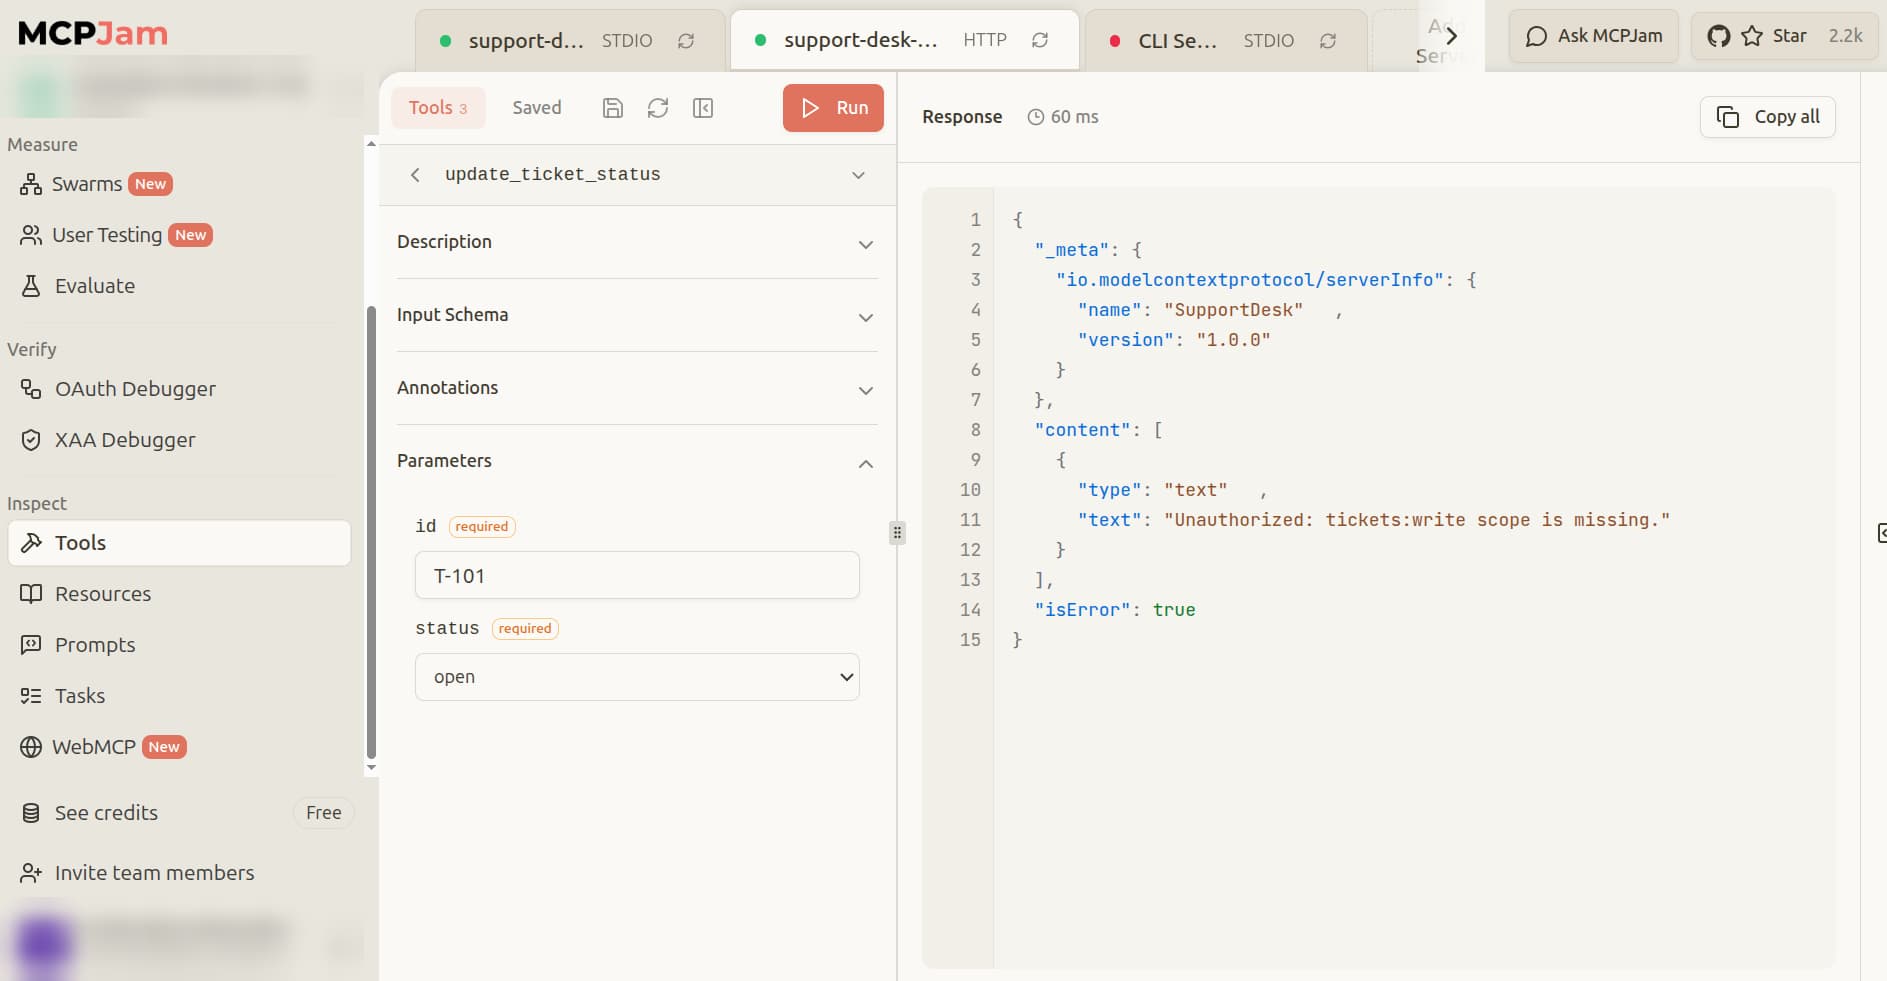This screenshot has height=981, width=1887.
Task: Copy all of the response
Action: pyautogui.click(x=1768, y=117)
